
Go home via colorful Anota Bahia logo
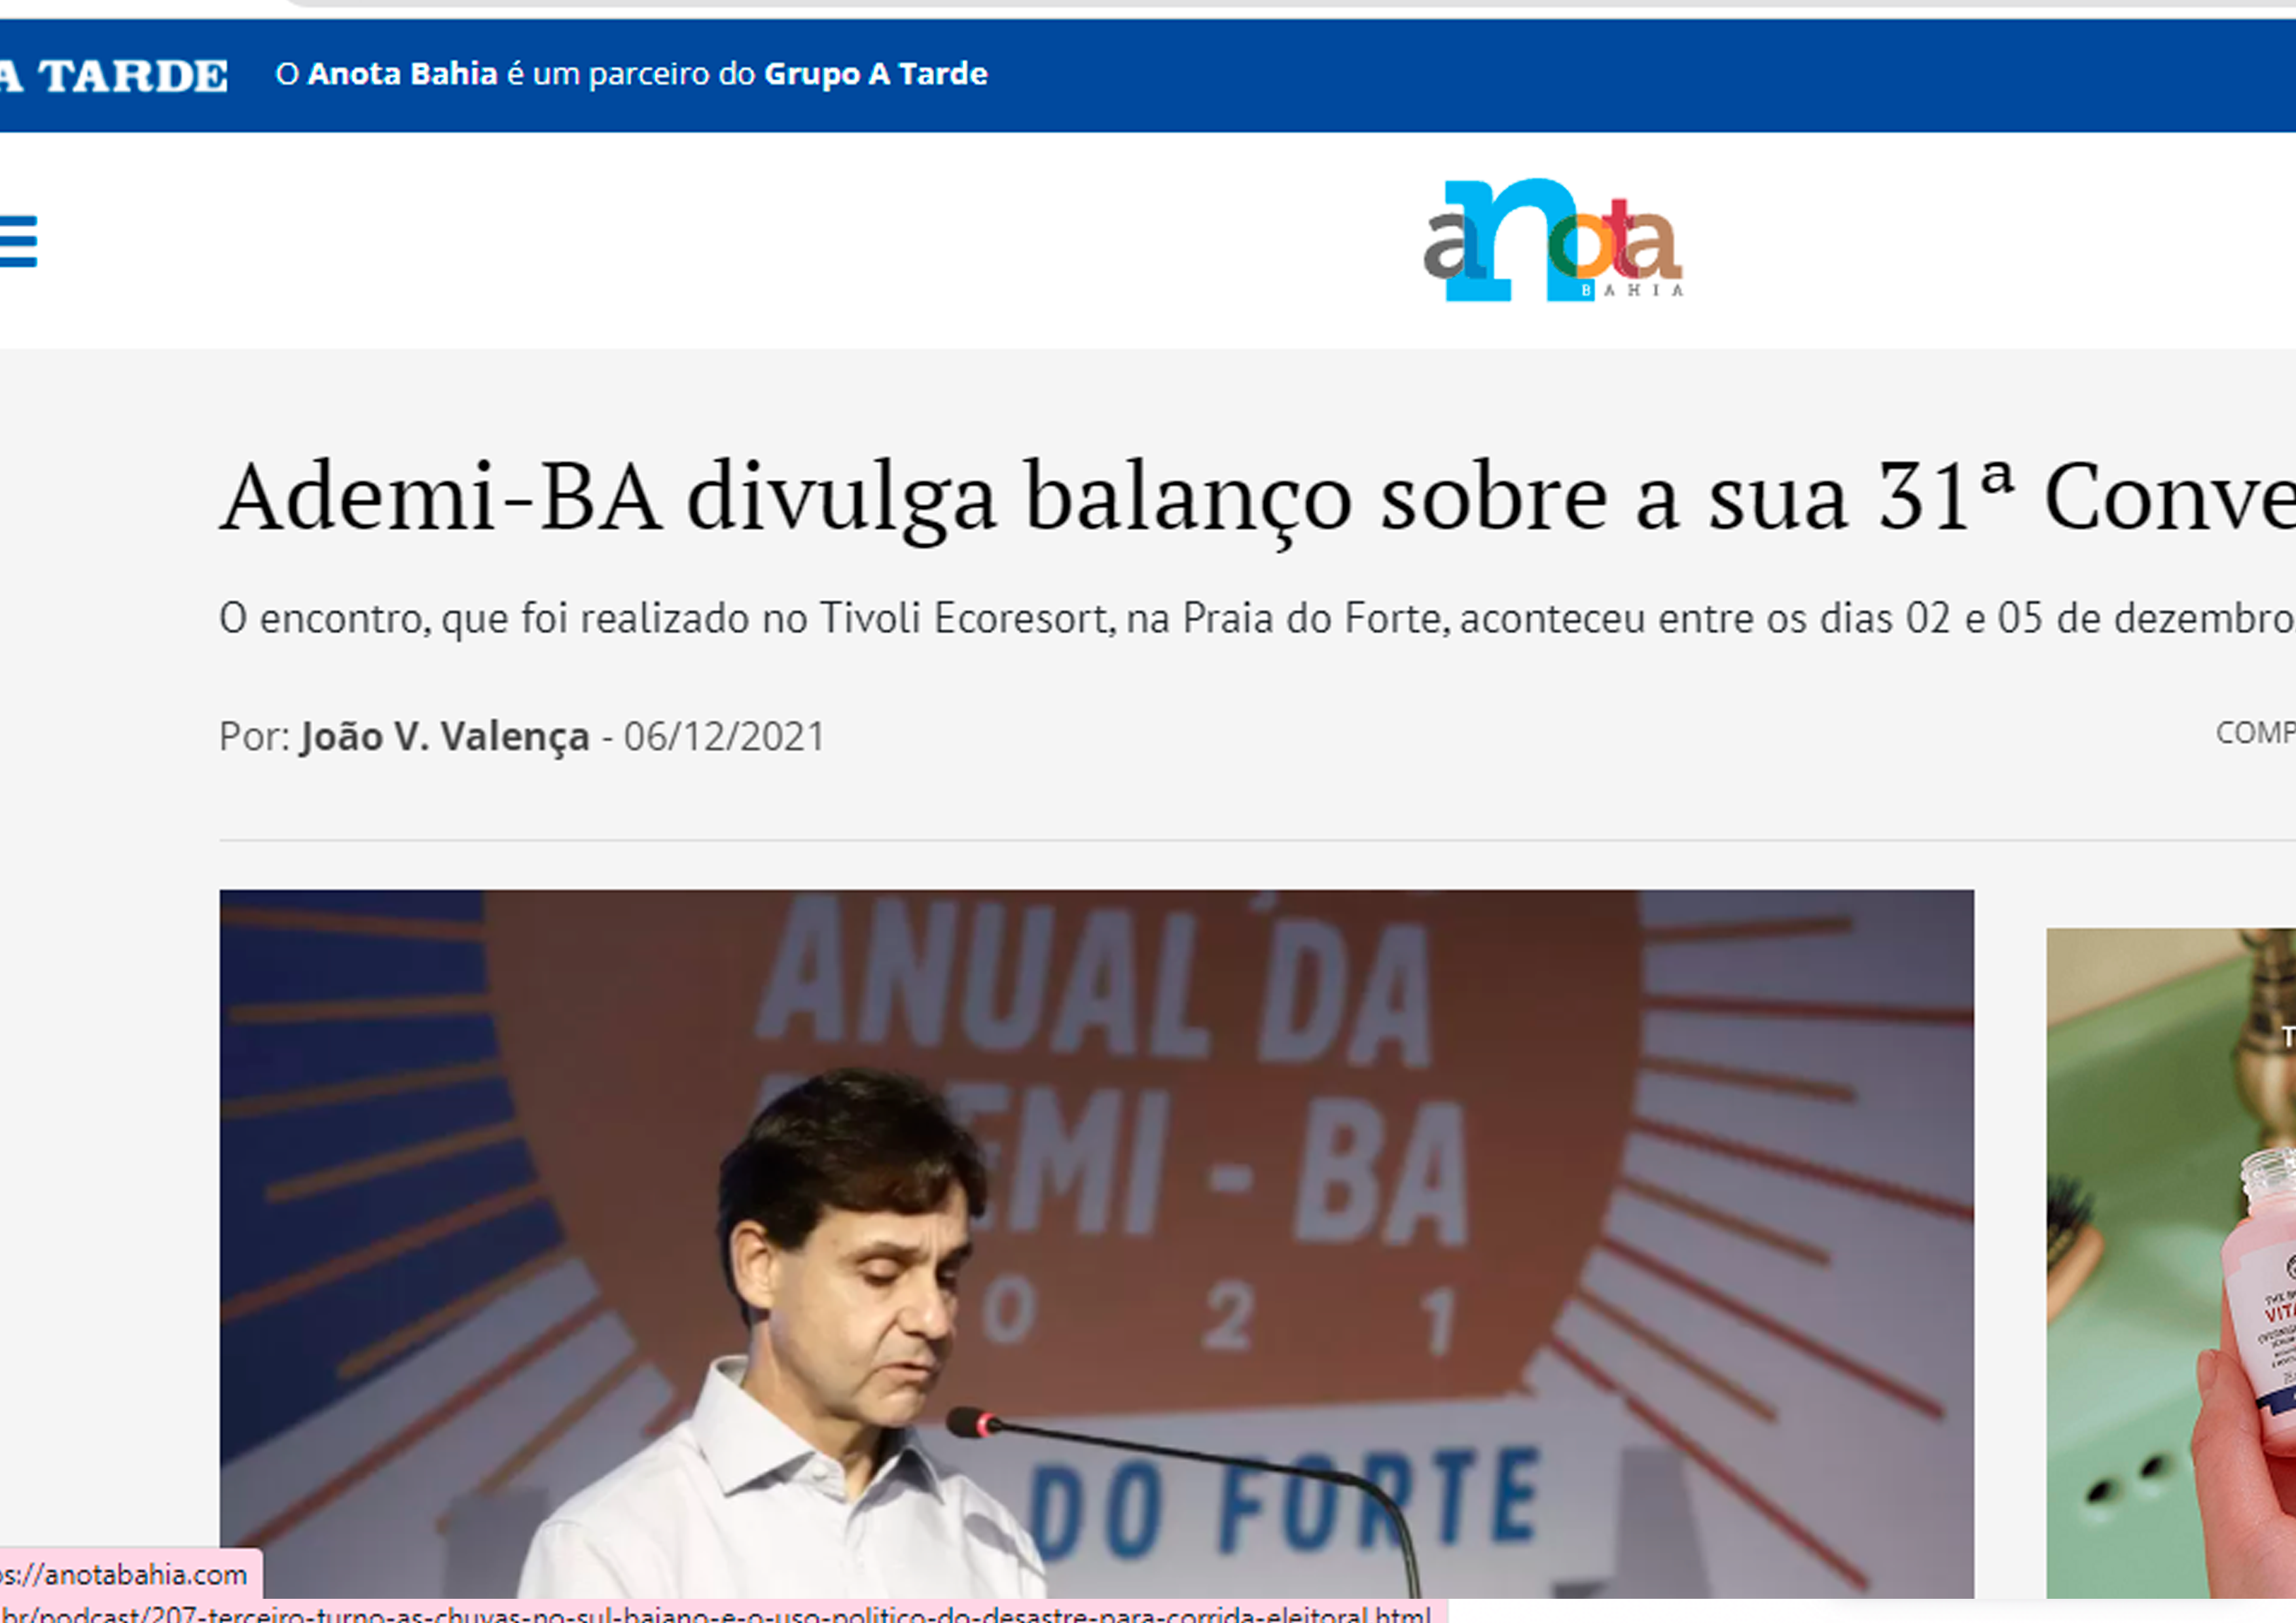[x=1553, y=240]
